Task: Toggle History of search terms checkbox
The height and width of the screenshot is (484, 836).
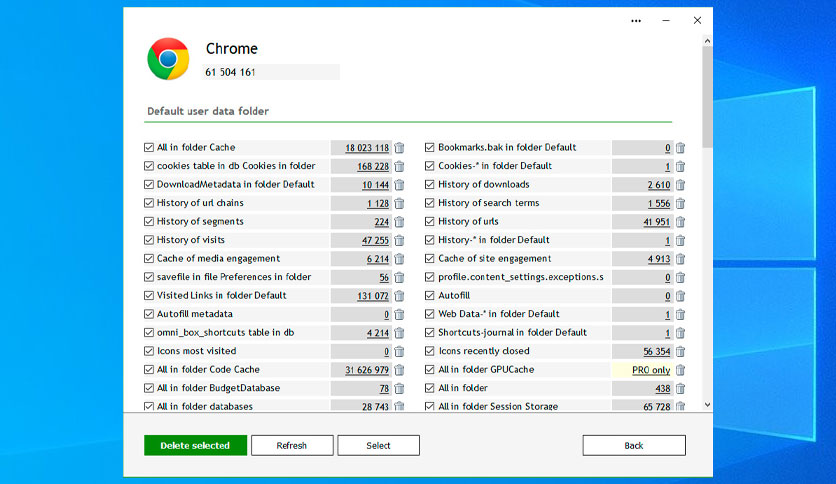Action: (430, 203)
